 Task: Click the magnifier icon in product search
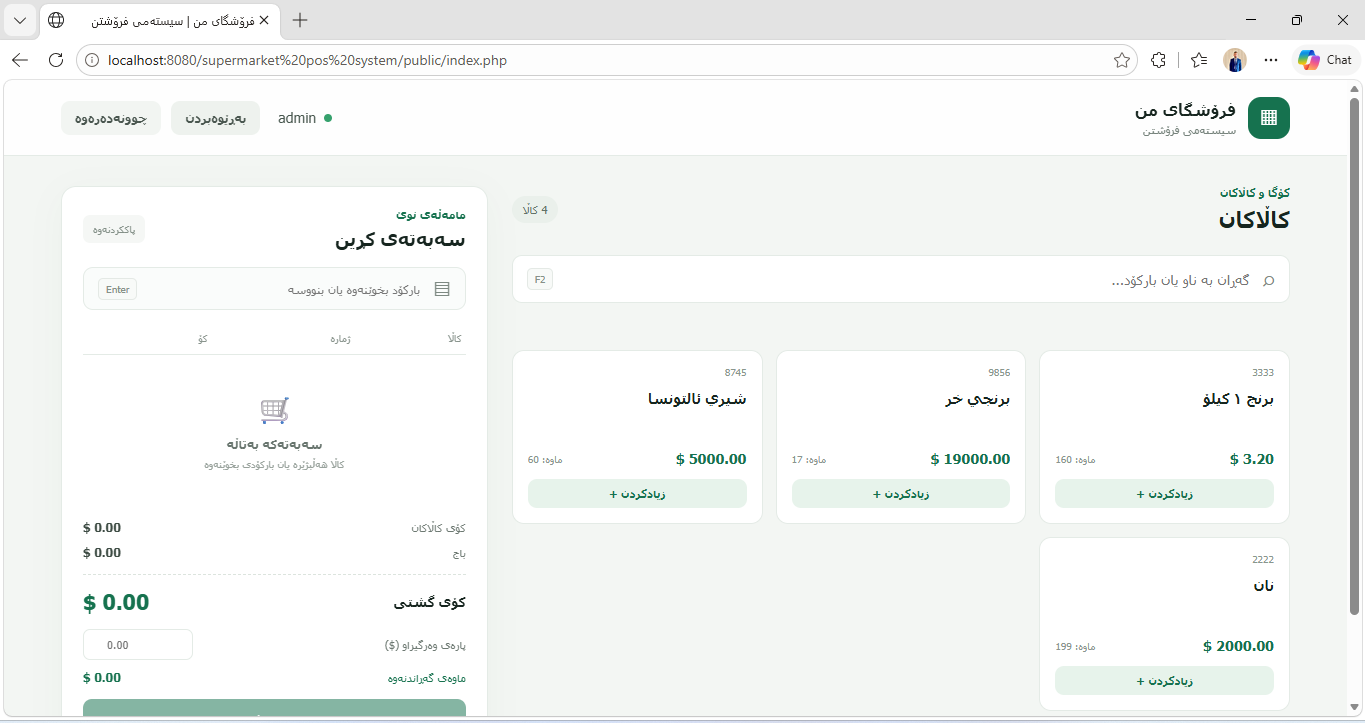point(1269,281)
